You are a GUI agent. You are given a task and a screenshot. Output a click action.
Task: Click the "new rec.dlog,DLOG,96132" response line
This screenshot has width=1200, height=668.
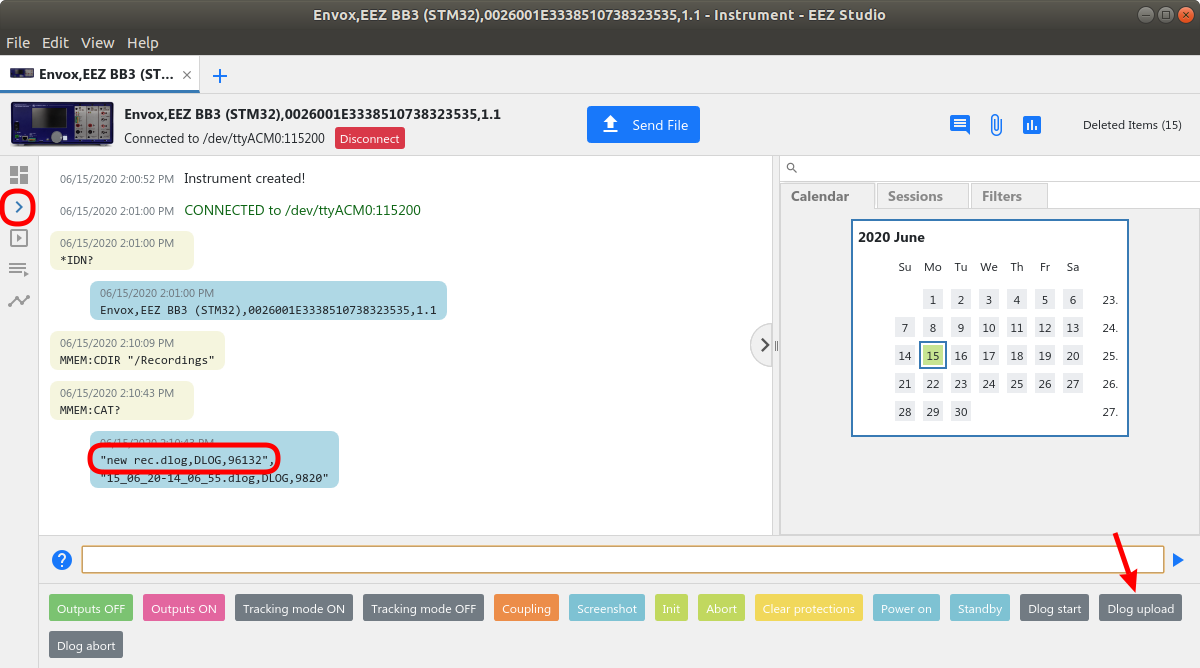pos(187,459)
